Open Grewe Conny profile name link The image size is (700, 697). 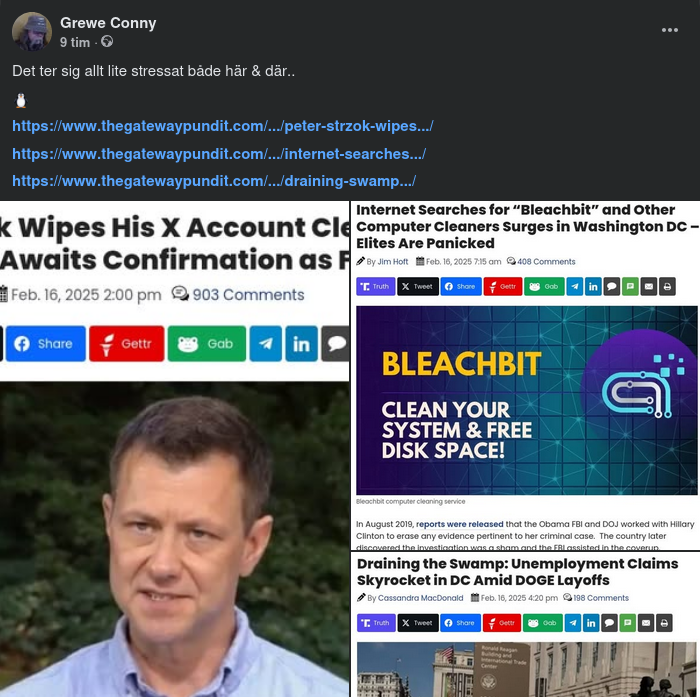click(108, 23)
